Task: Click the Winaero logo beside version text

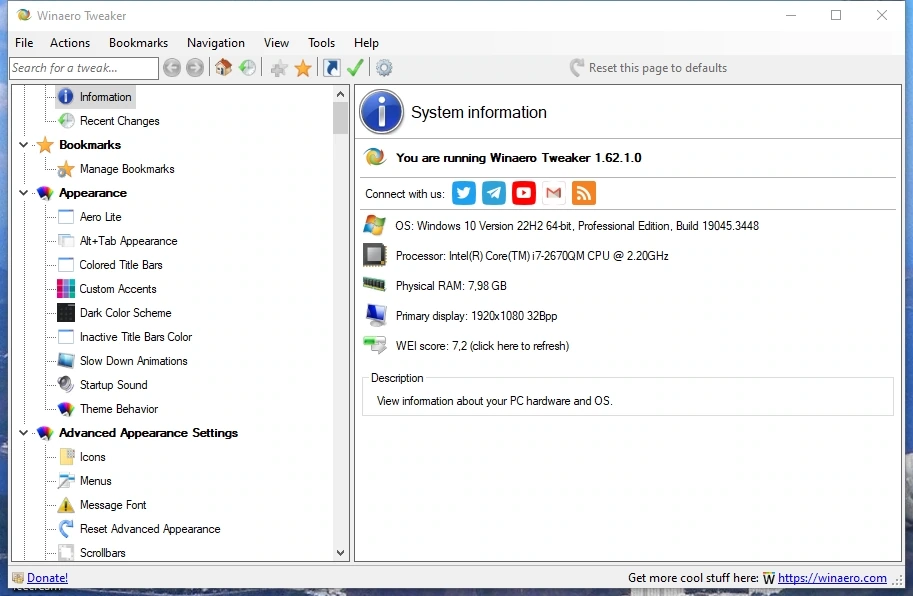Action: point(375,157)
